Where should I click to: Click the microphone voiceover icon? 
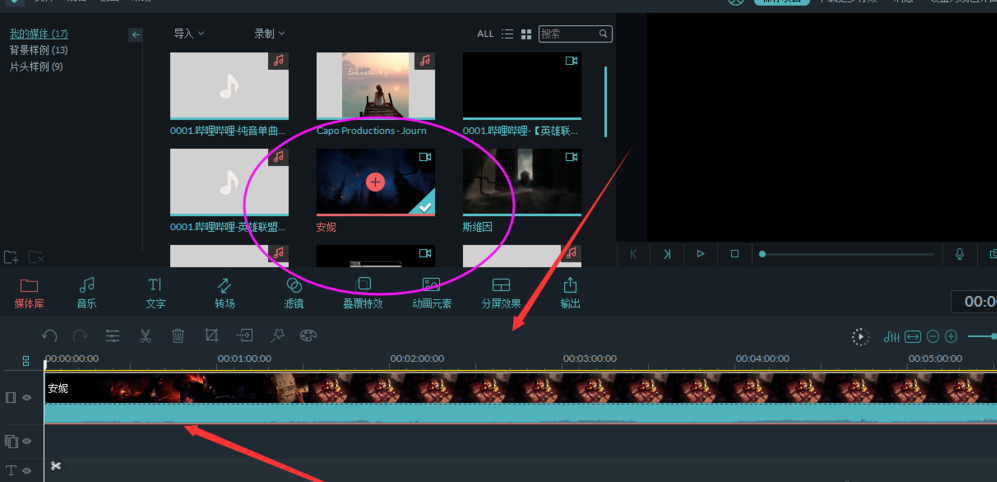pyautogui.click(x=959, y=254)
